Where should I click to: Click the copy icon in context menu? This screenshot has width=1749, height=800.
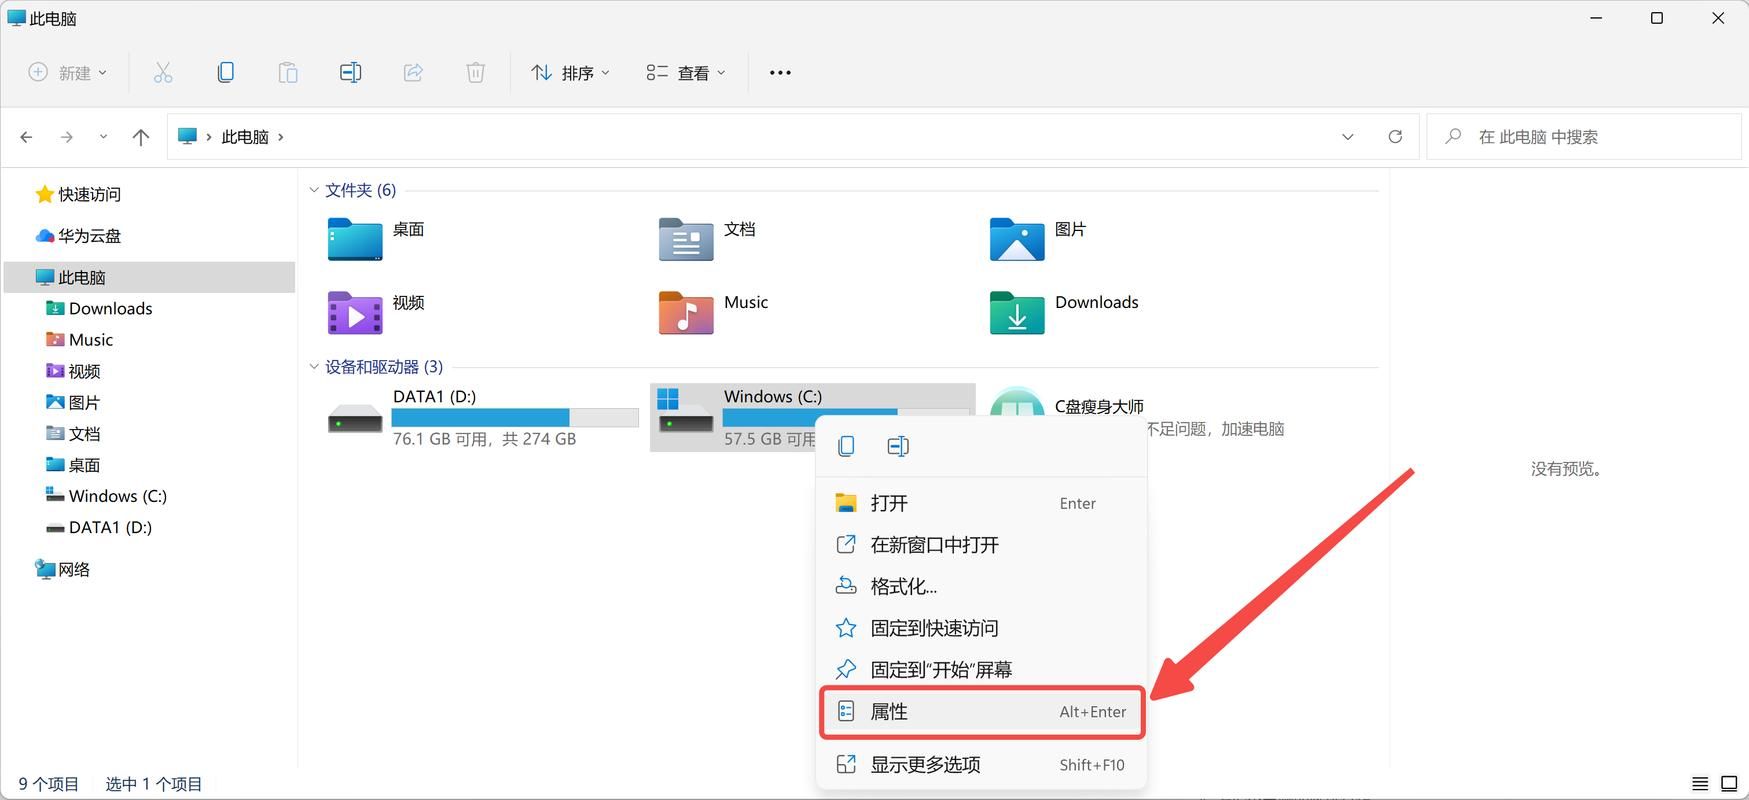pyautogui.click(x=846, y=446)
